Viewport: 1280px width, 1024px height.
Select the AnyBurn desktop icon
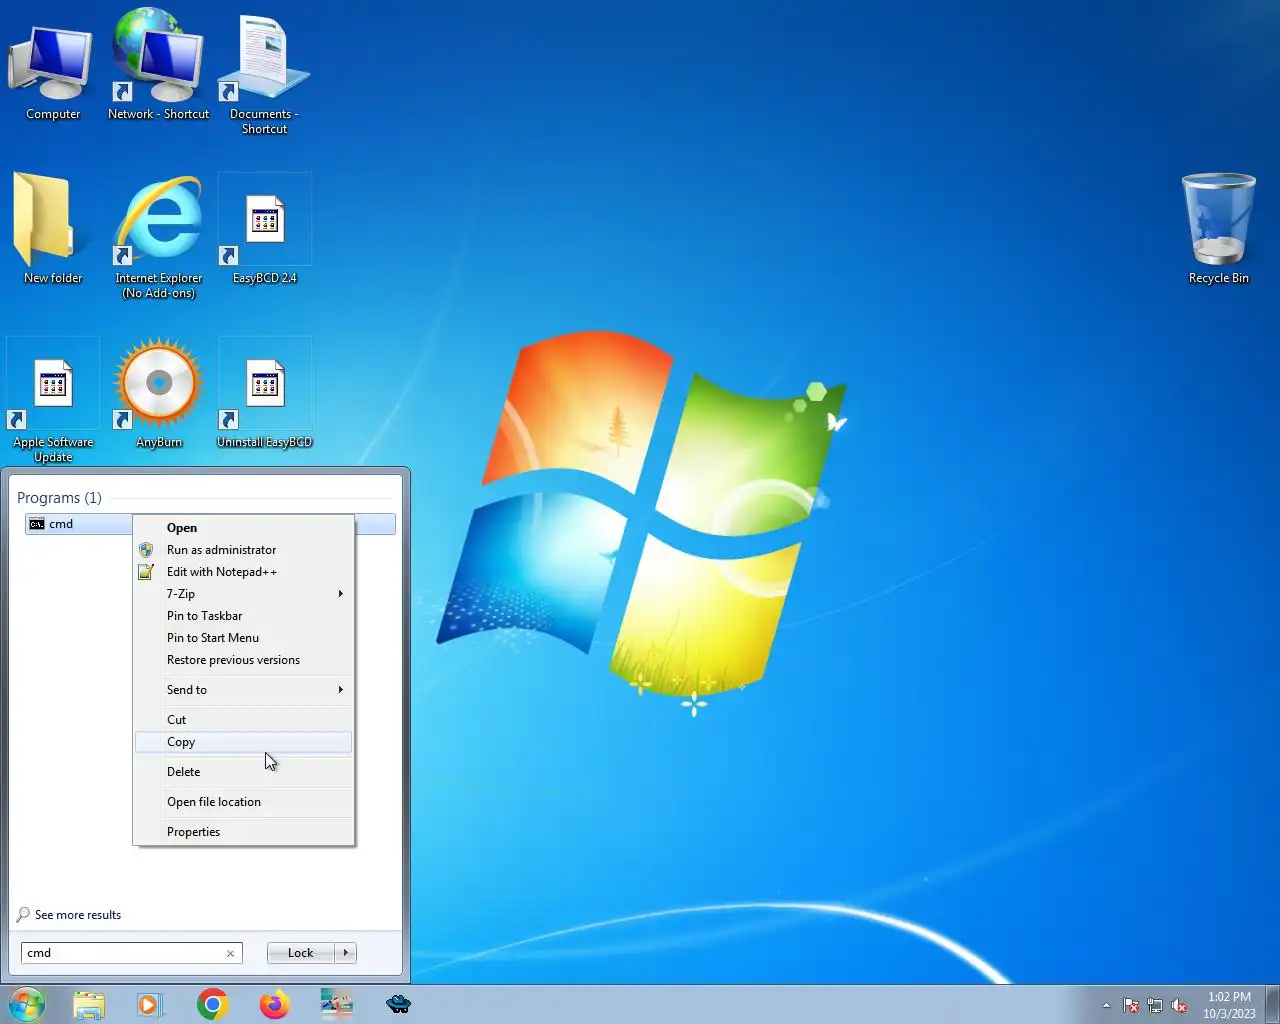click(x=159, y=395)
